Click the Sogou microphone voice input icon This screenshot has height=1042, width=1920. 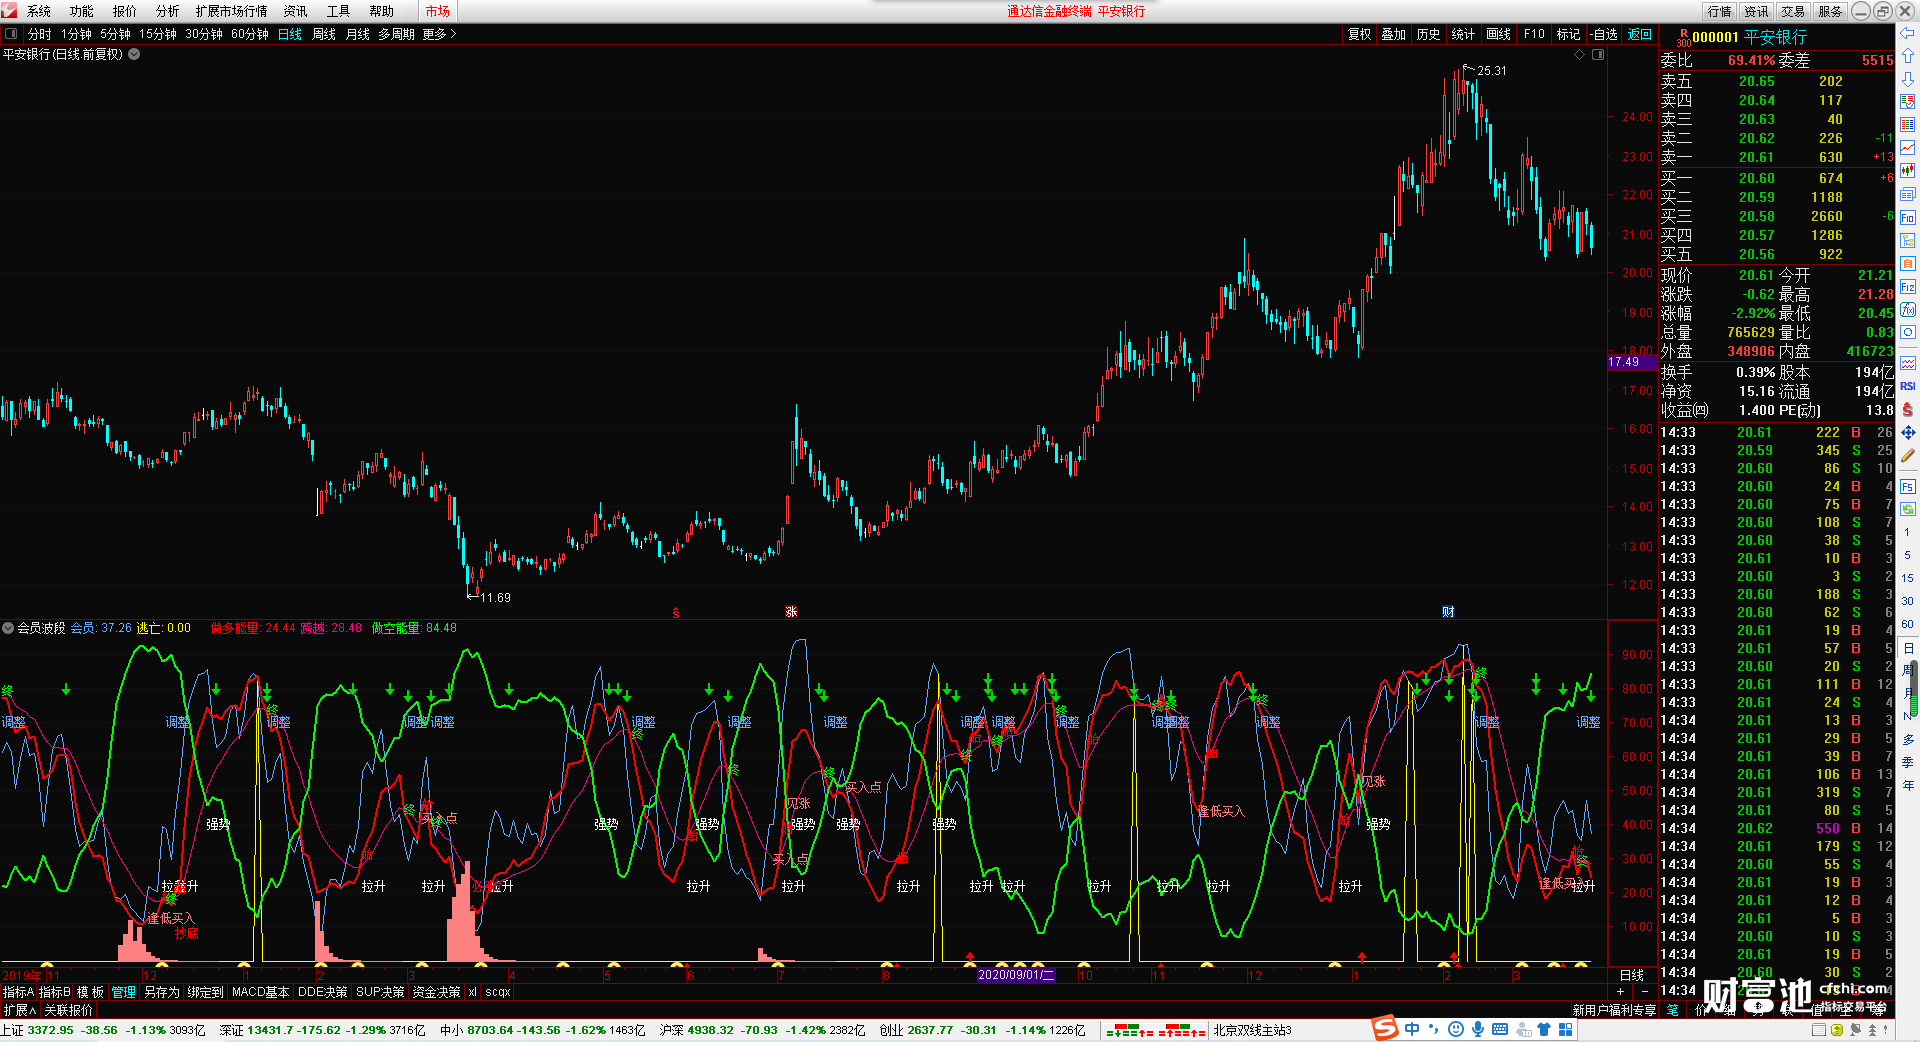[1478, 1029]
